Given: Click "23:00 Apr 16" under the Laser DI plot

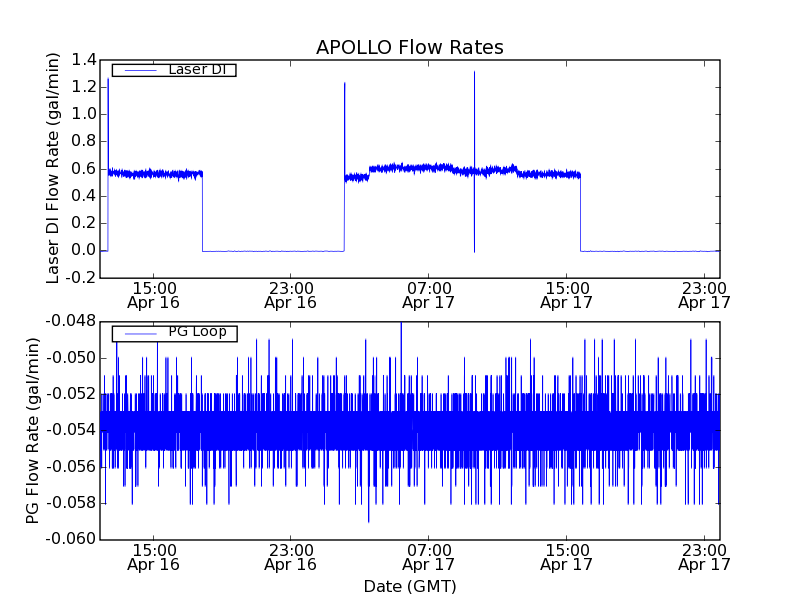Looking at the screenshot, I should tap(291, 295).
